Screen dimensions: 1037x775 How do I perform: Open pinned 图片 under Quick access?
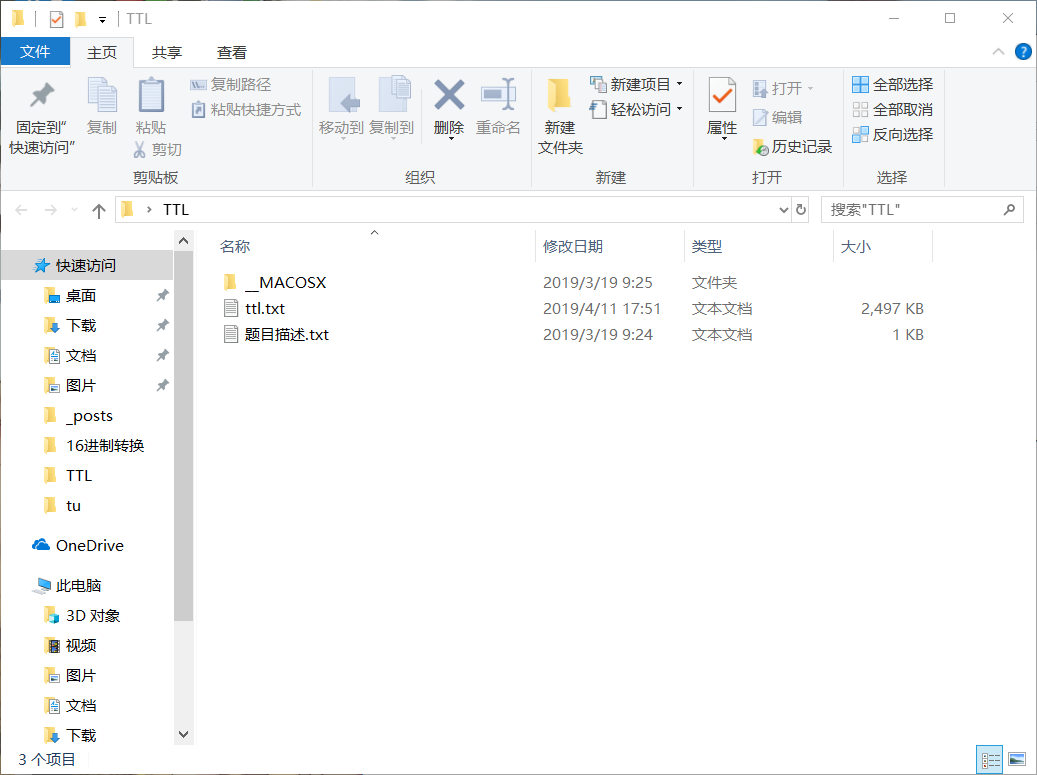pos(81,386)
